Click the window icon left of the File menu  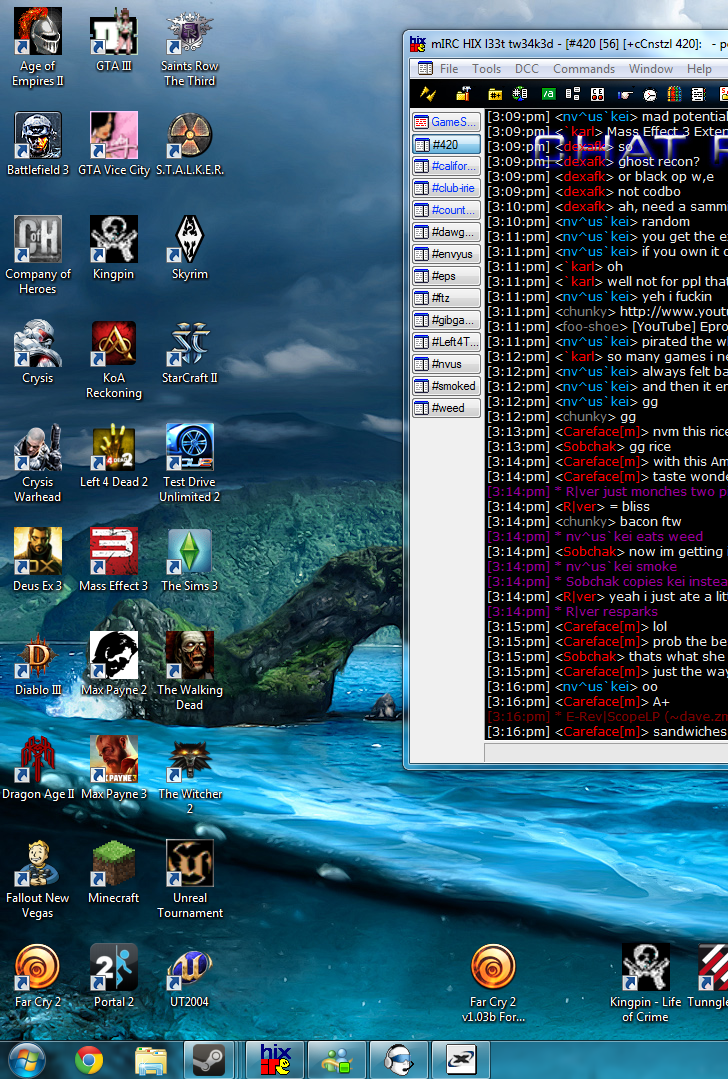425,69
